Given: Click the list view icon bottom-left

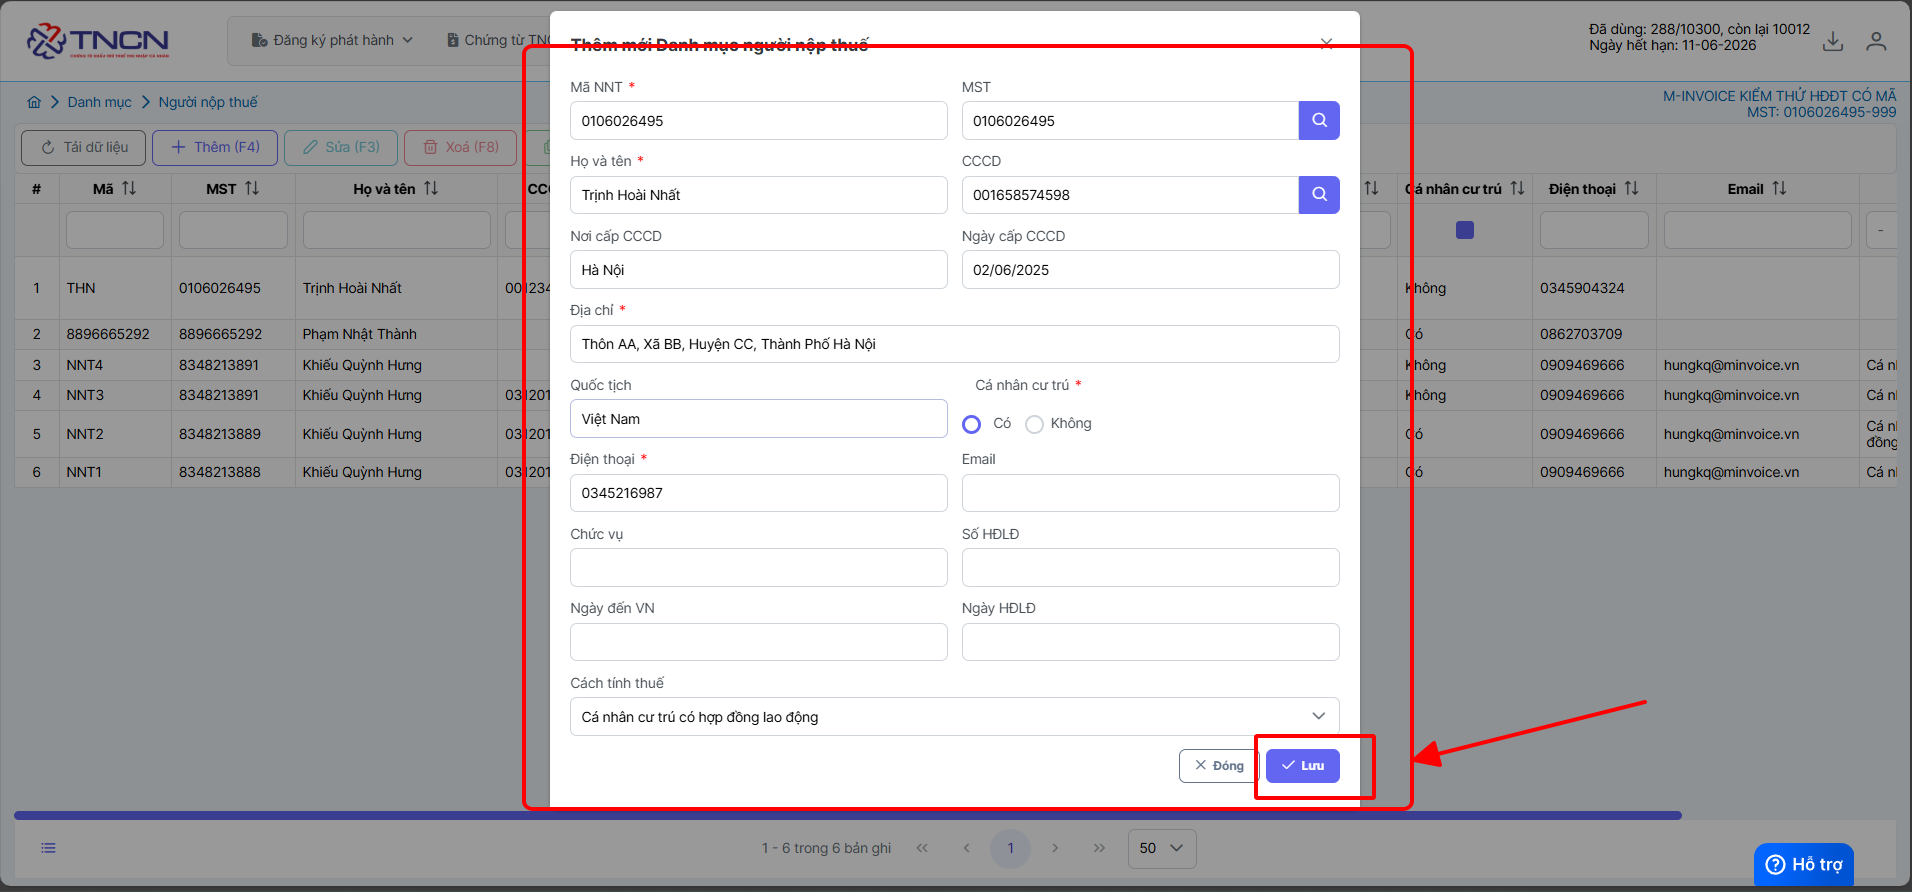Looking at the screenshot, I should click(48, 848).
